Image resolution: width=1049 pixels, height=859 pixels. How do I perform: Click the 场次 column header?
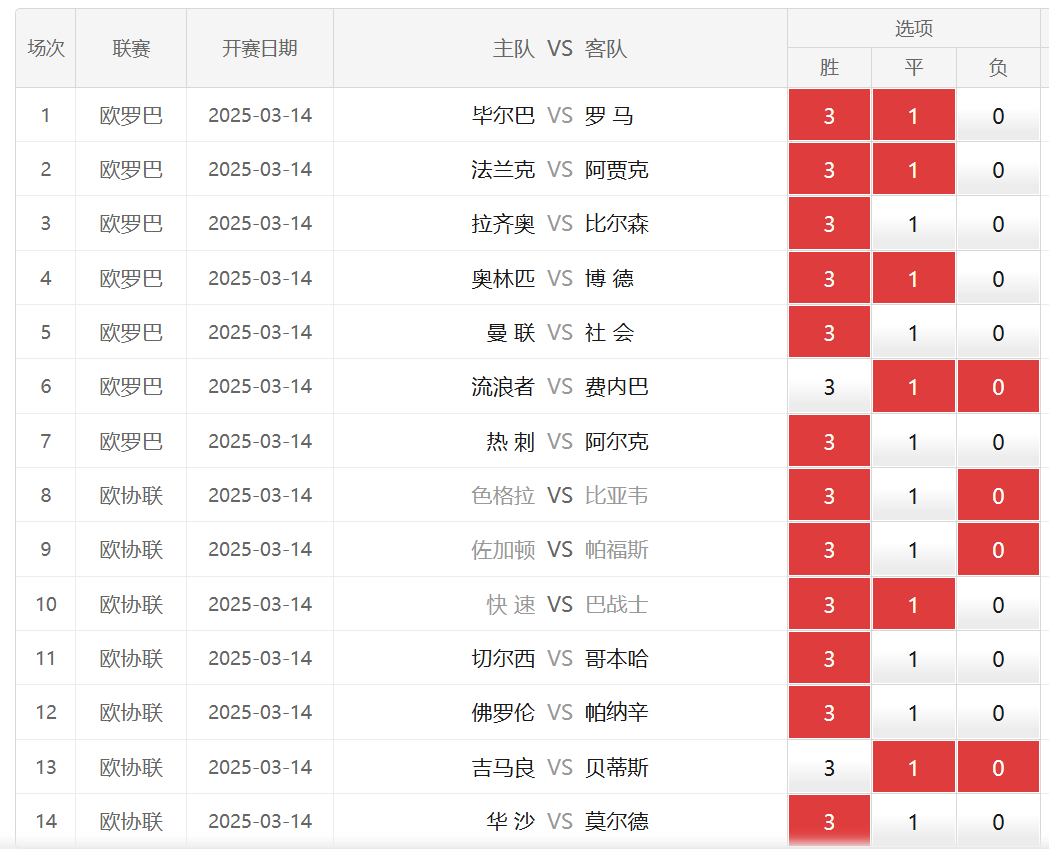tap(45, 48)
